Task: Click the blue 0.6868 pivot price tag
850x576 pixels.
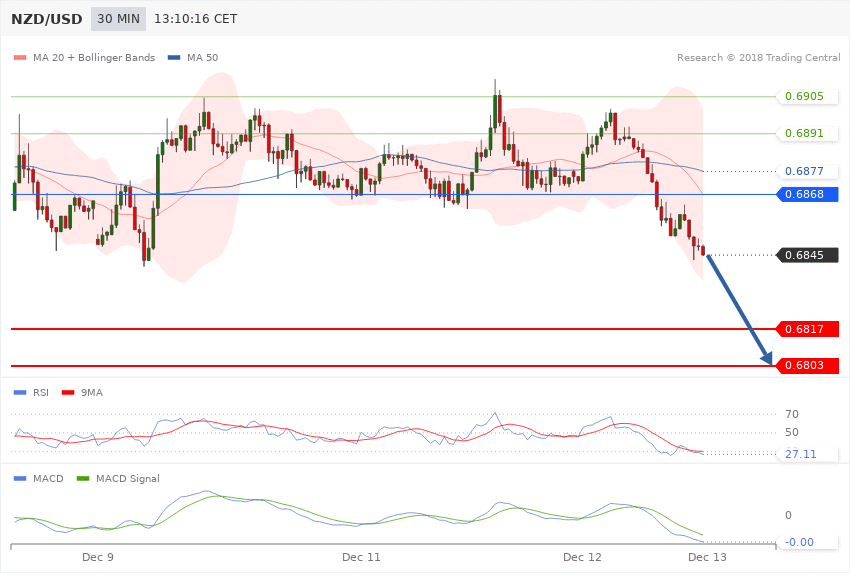Action: click(808, 194)
